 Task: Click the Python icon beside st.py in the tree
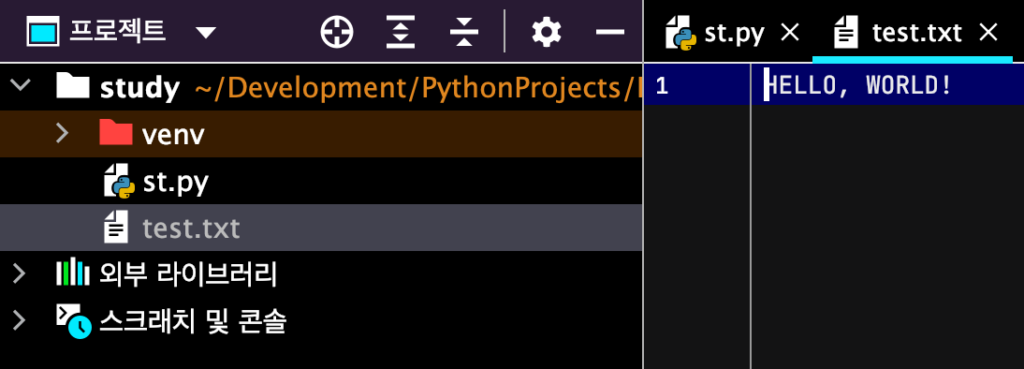[120, 181]
